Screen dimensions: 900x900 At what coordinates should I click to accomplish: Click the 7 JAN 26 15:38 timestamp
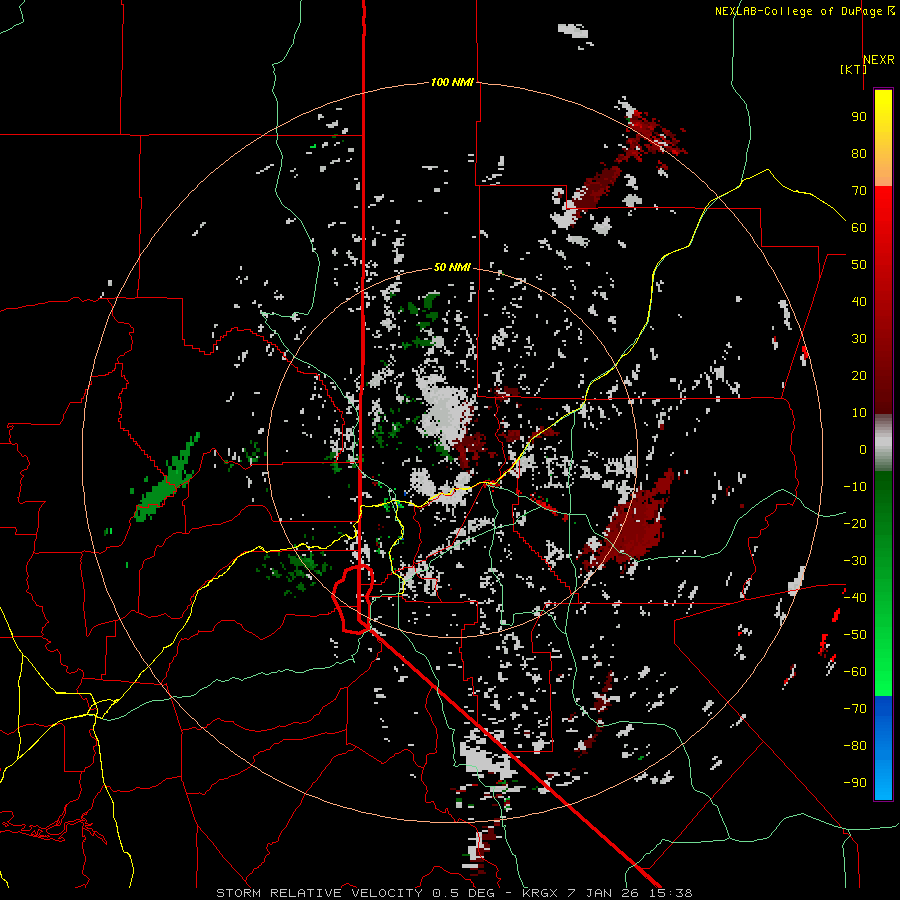630,893
